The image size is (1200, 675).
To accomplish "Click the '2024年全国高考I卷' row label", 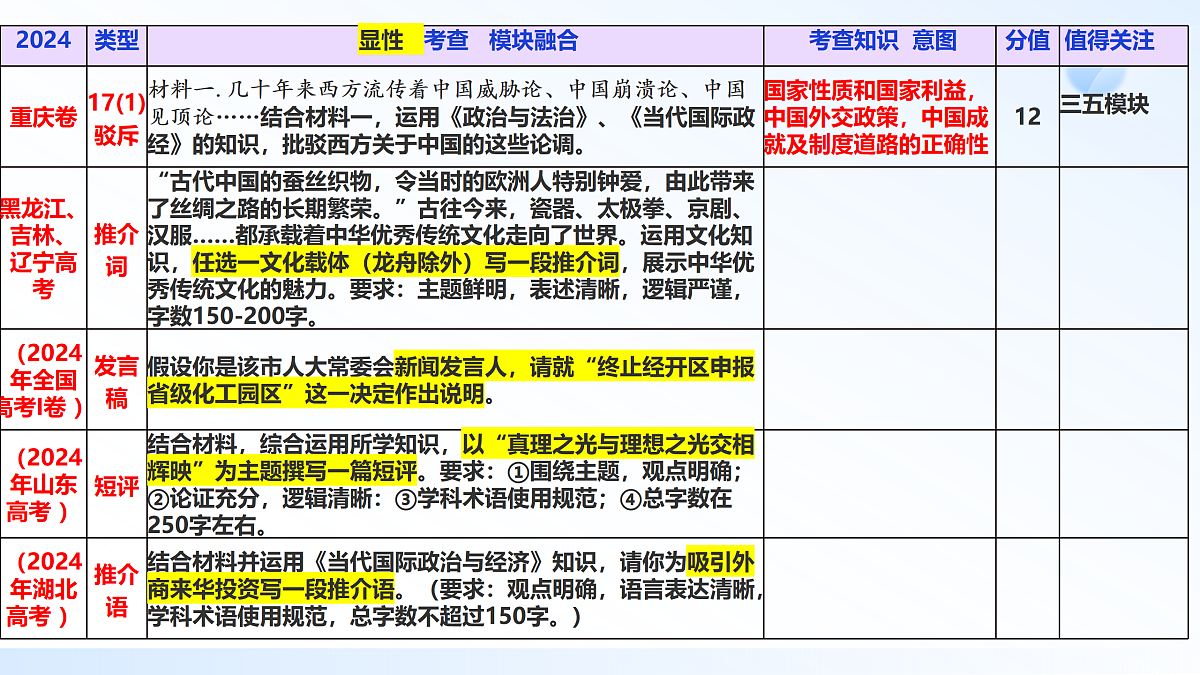I will [42, 379].
